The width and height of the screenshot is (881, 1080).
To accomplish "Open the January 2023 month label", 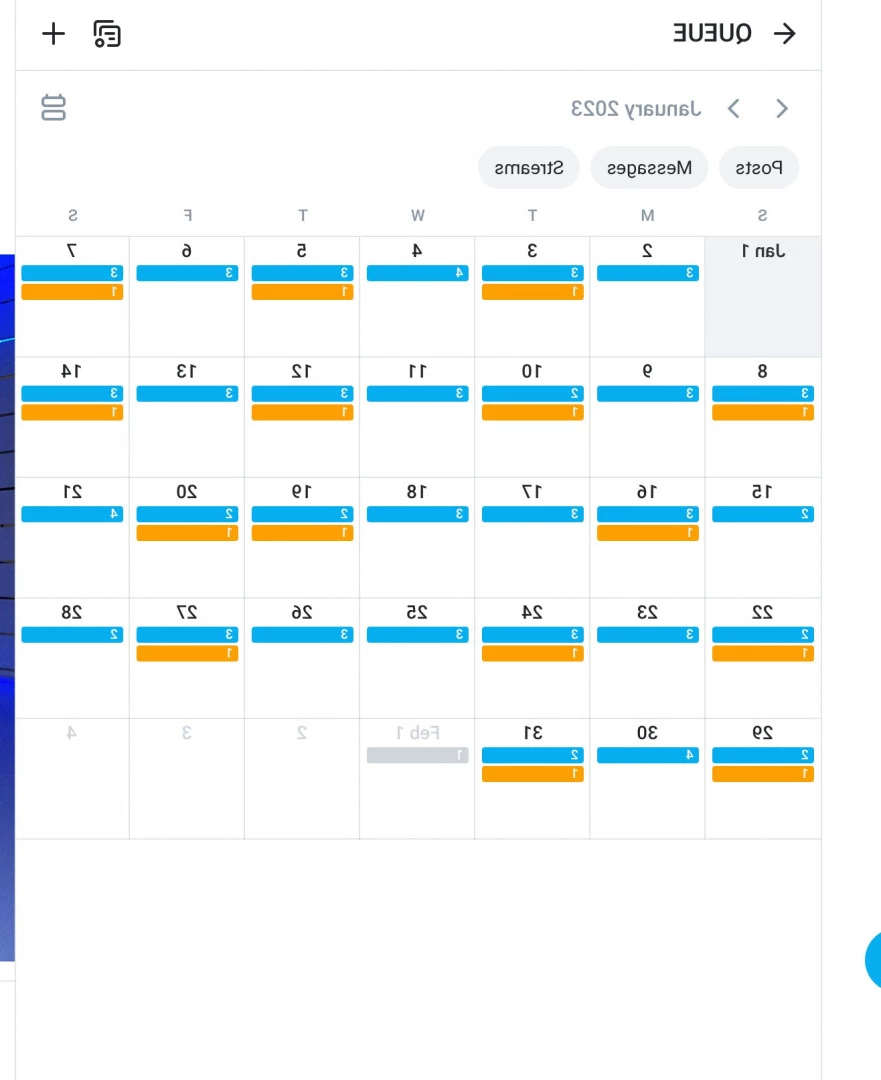I will [635, 108].
